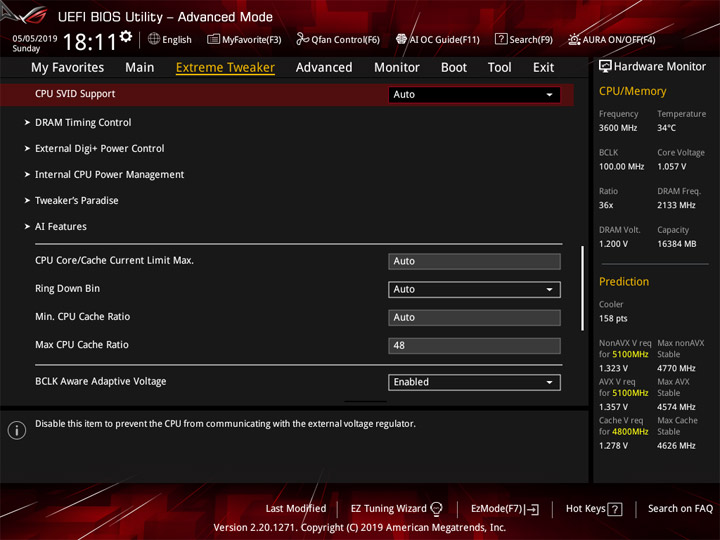Click Core Voltage value 1.057 V
The width and height of the screenshot is (720, 540).
tap(671, 167)
